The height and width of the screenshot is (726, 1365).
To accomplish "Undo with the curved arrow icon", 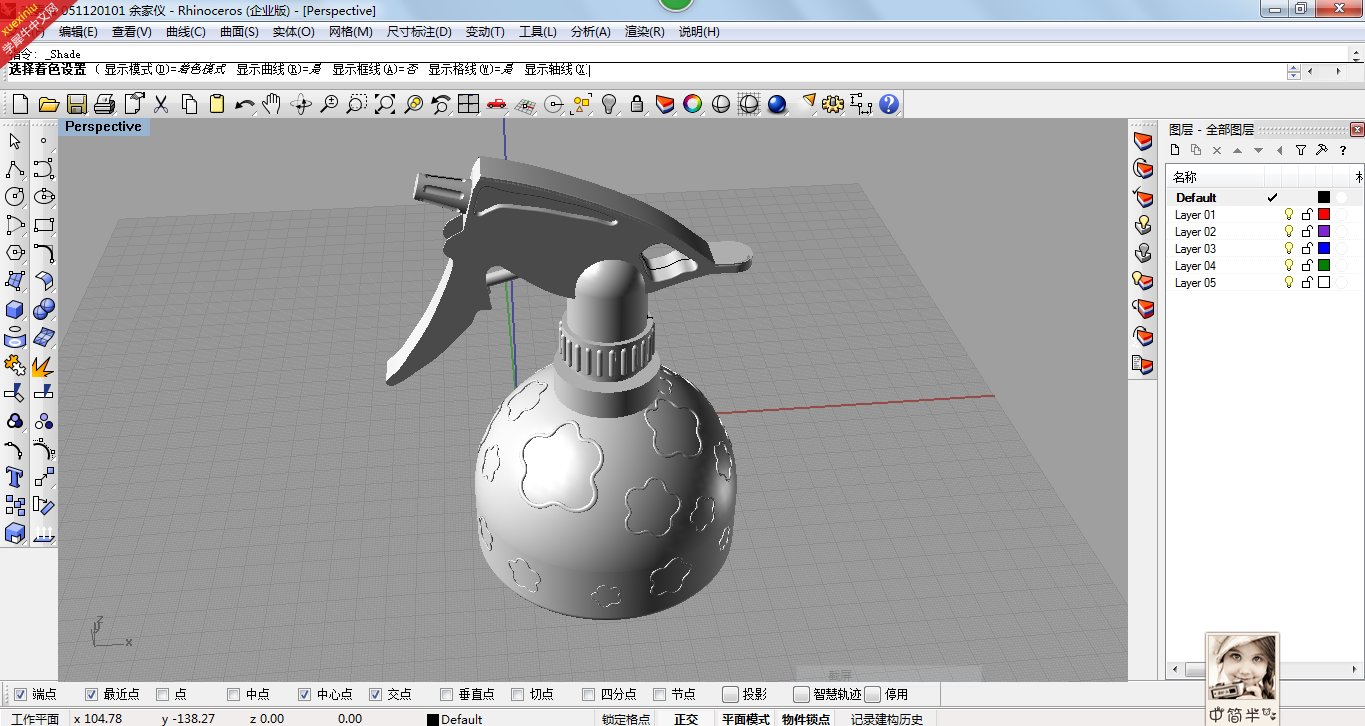I will (x=245, y=103).
